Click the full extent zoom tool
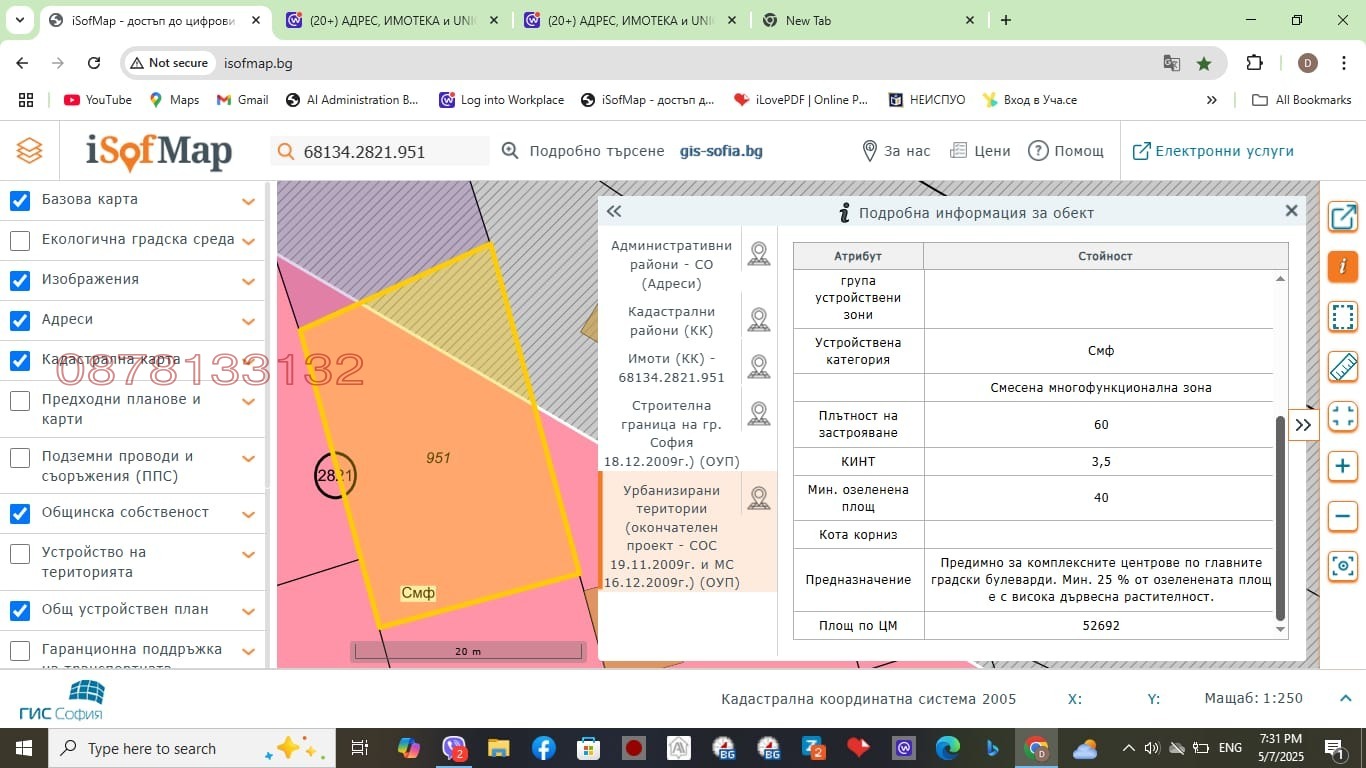Viewport: 1366px width, 768px height. tap(1343, 417)
